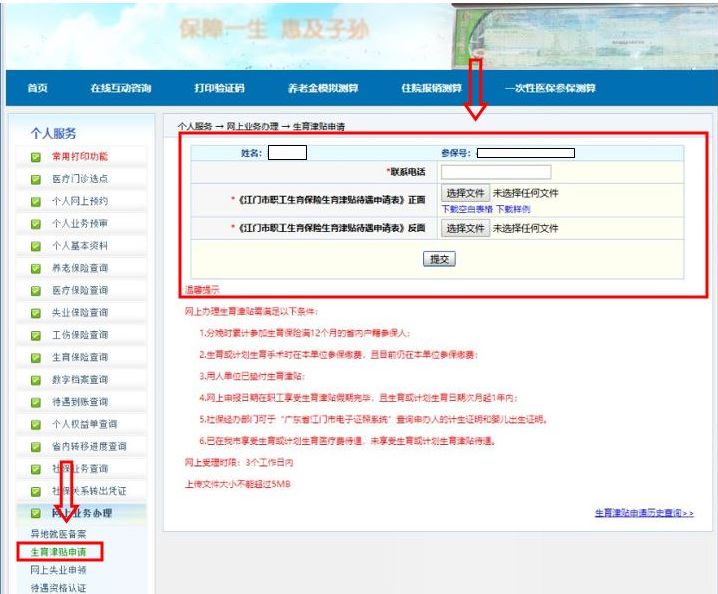Image resolution: width=718 pixels, height=594 pixels.
Task: Expand 数字档案查询 sidebar section
Action: click(x=82, y=380)
